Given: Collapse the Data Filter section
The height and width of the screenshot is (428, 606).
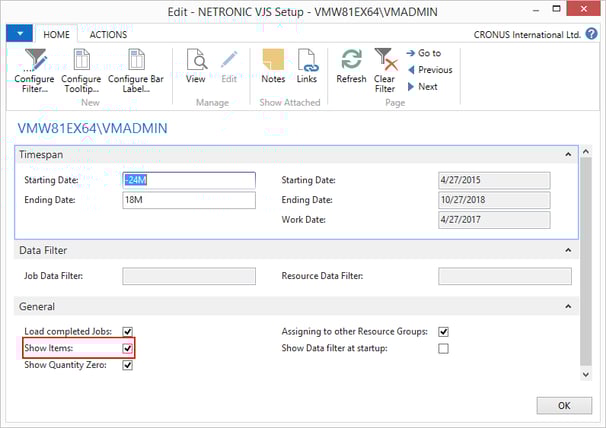Looking at the screenshot, I should pyautogui.click(x=568, y=250).
